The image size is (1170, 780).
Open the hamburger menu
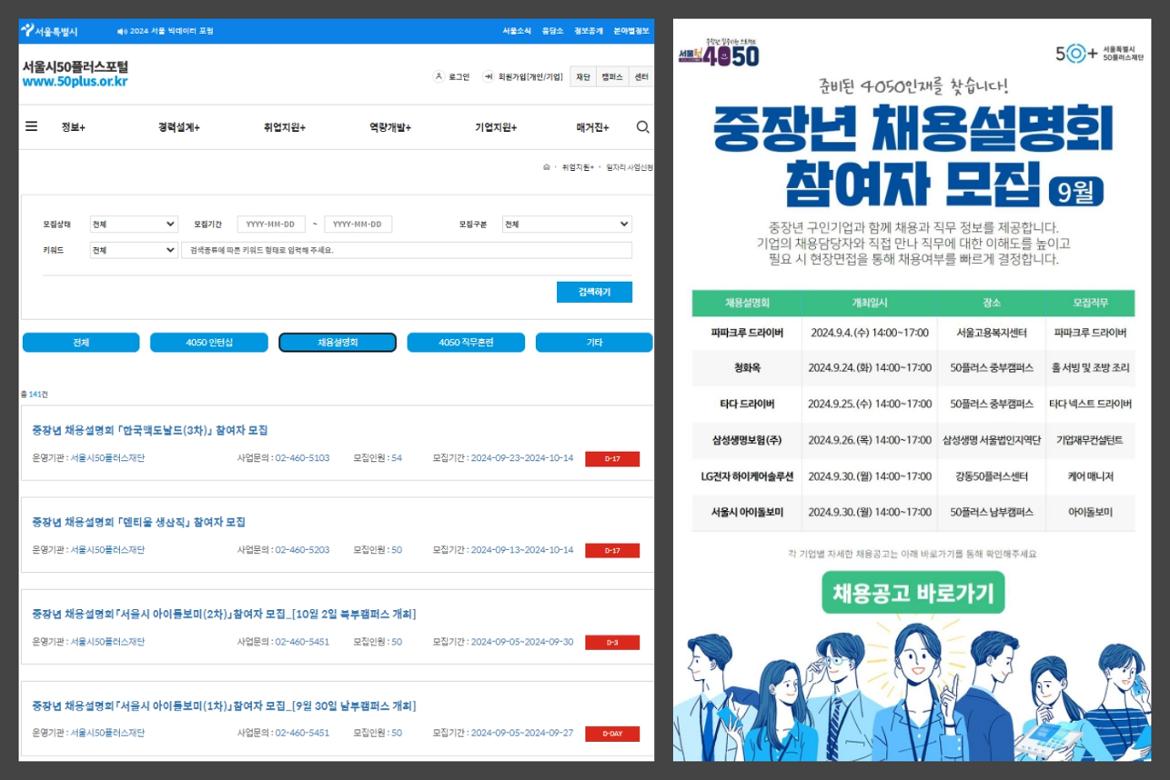(30, 126)
